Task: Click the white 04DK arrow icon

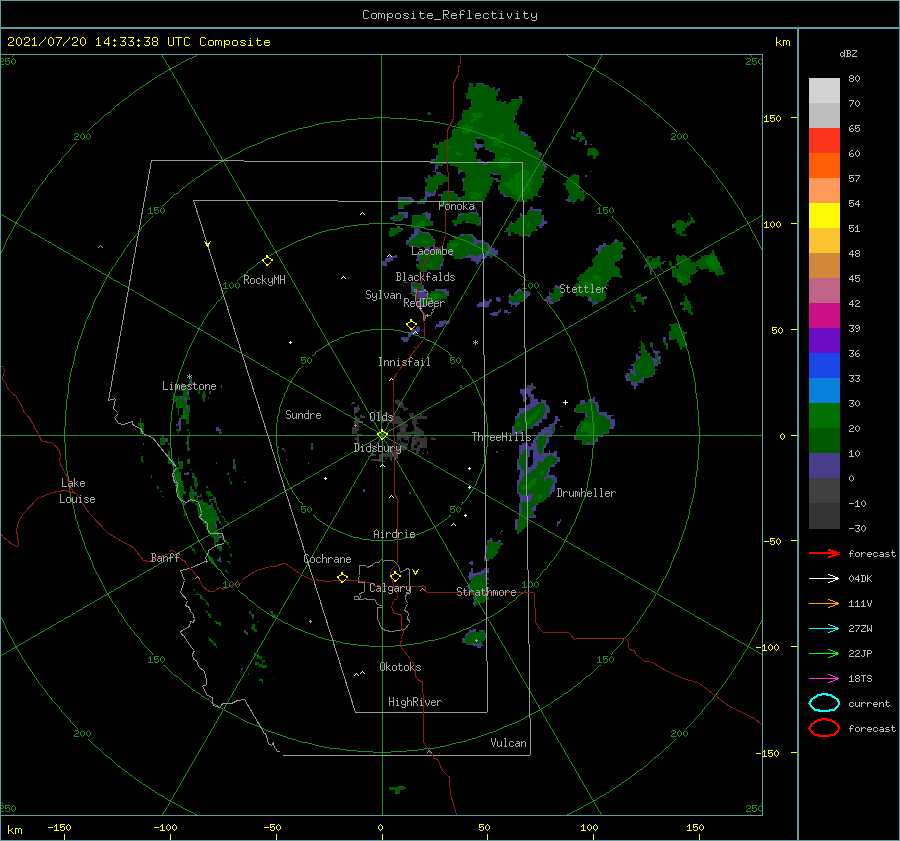Action: (824, 578)
